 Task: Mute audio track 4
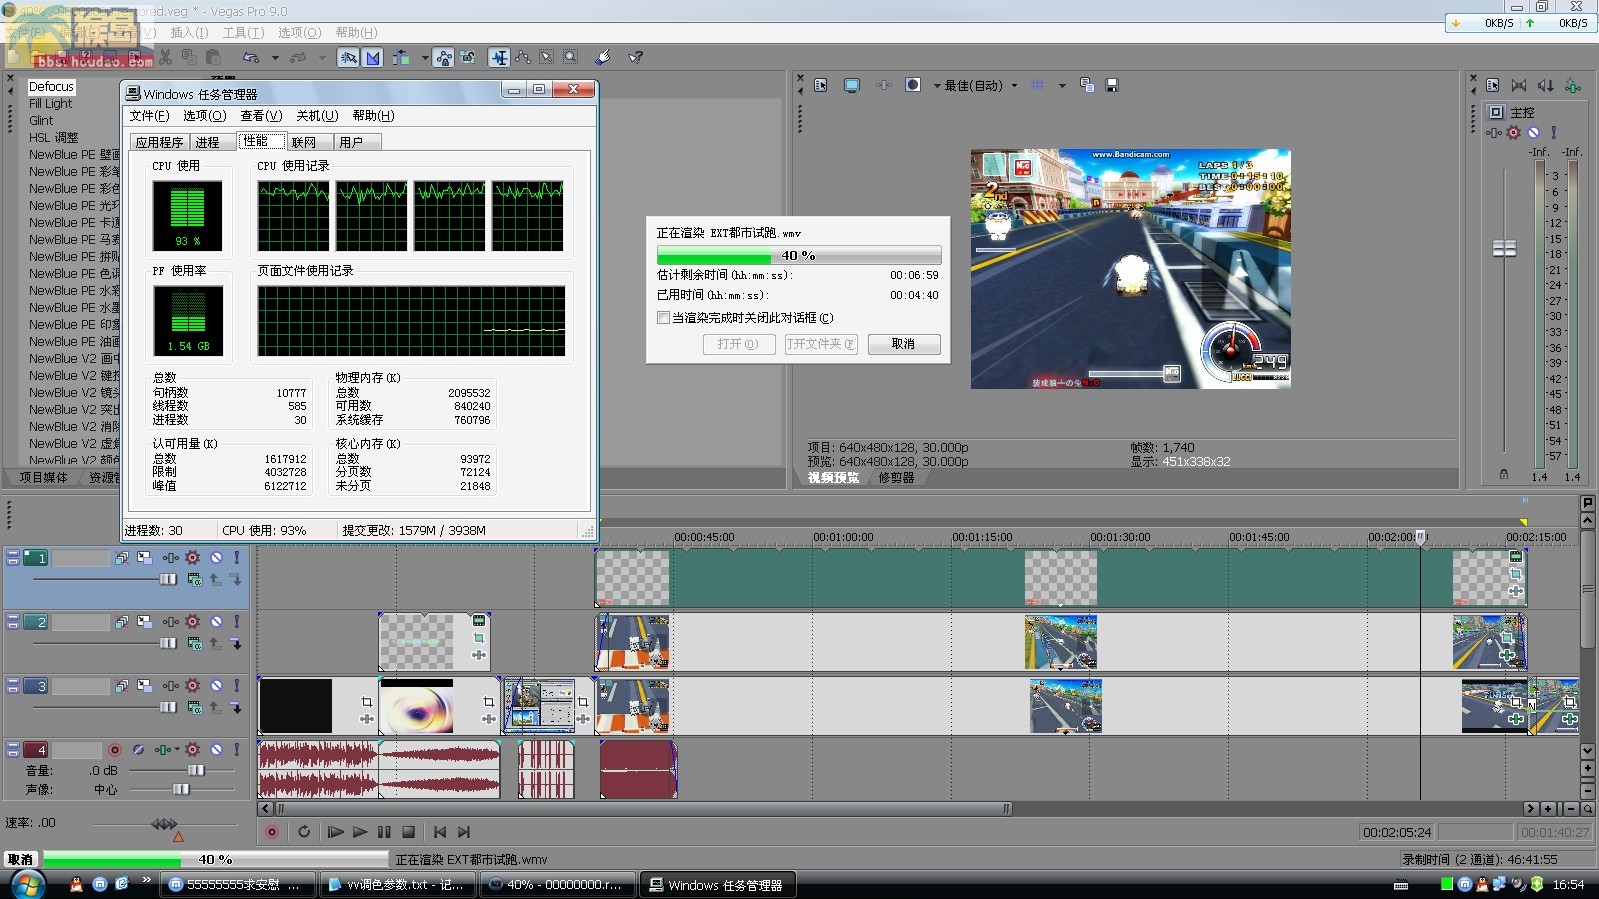(216, 750)
